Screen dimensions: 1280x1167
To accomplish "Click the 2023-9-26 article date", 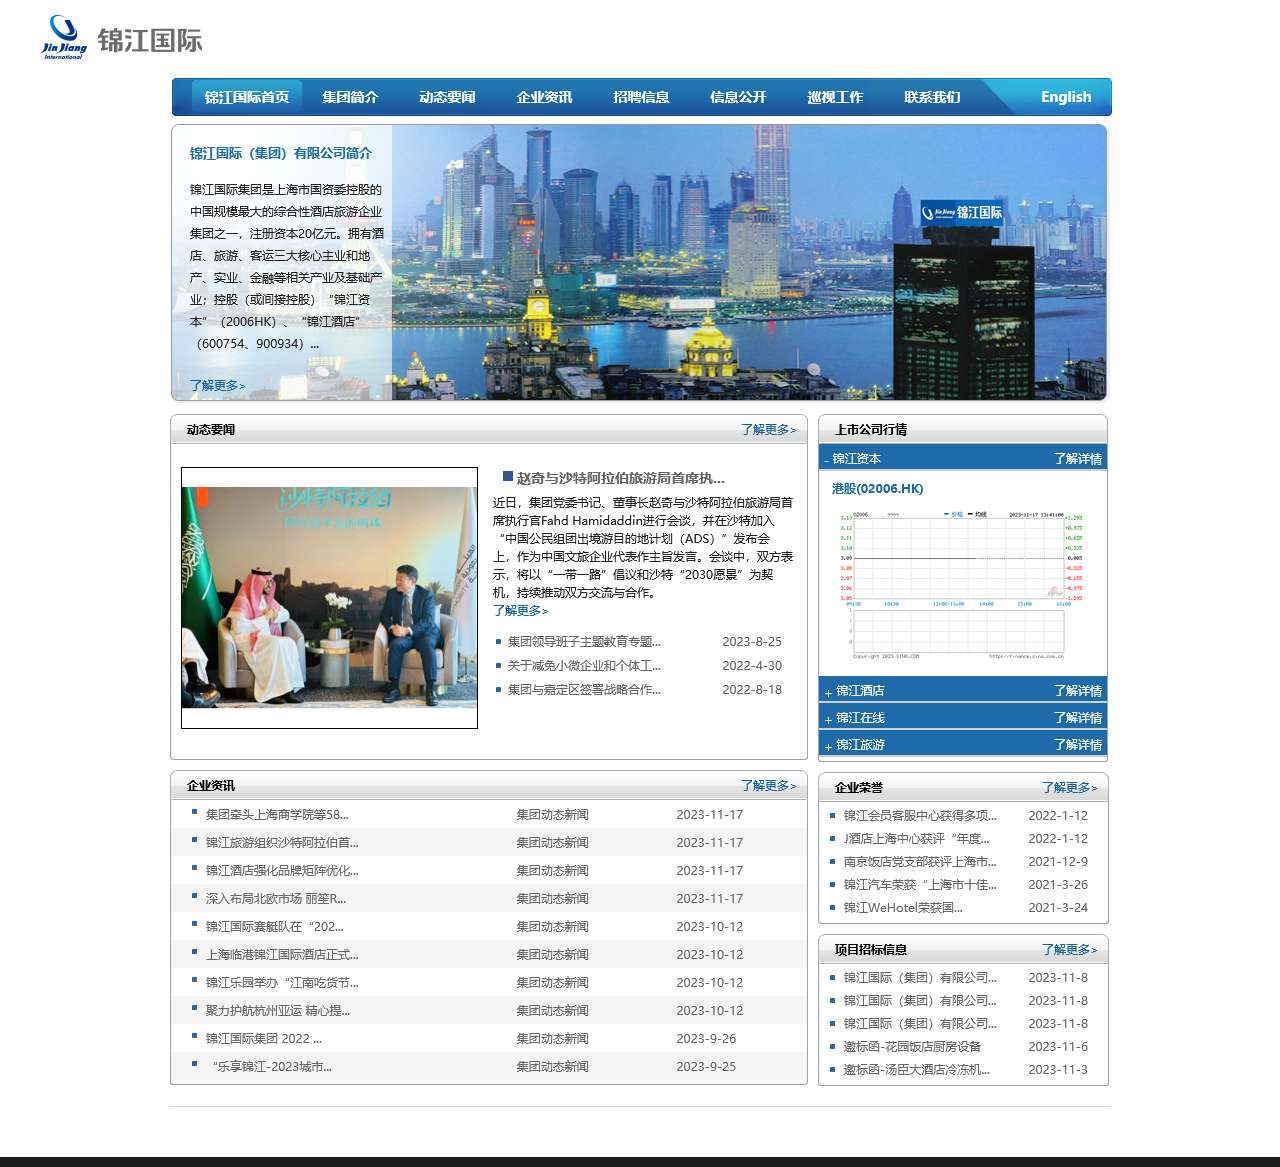I will 706,1039.
